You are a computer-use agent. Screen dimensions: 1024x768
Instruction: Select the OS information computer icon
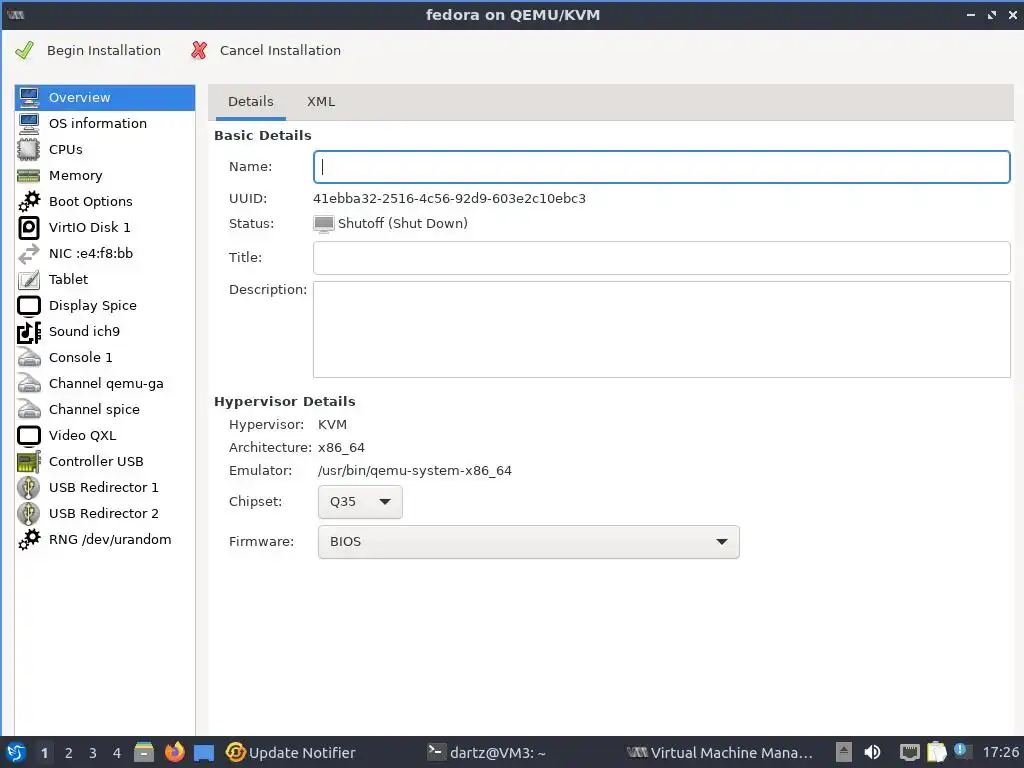[29, 123]
